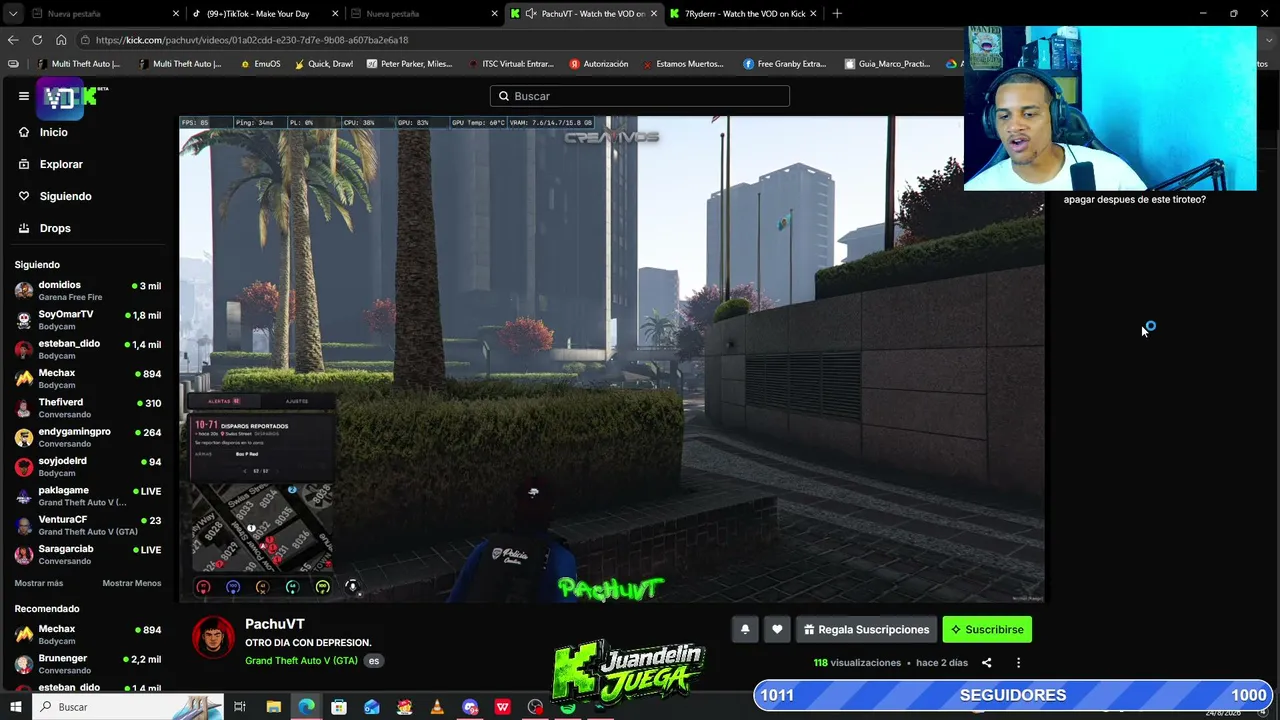Click the "hace 2 días" upload date text

(x=942, y=662)
